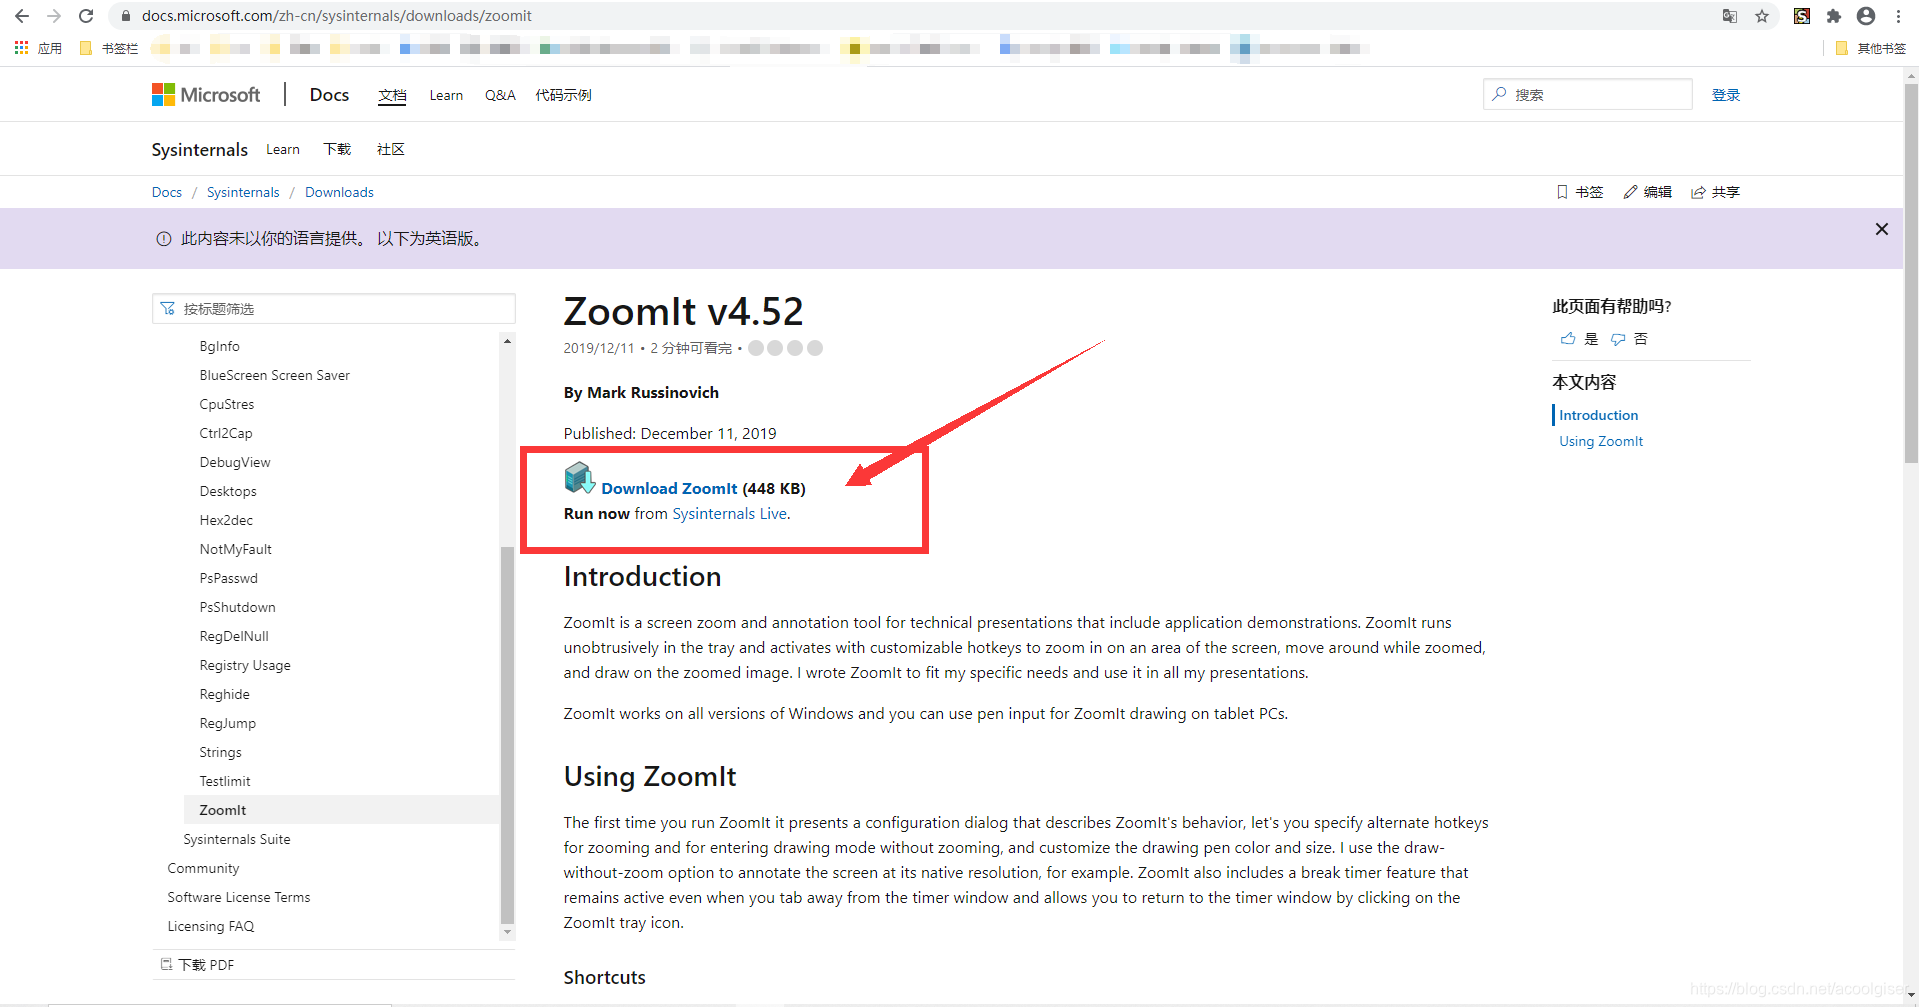Open BlueScreen Screen Saver in sidebar
This screenshot has width=1919, height=1007.
point(274,375)
